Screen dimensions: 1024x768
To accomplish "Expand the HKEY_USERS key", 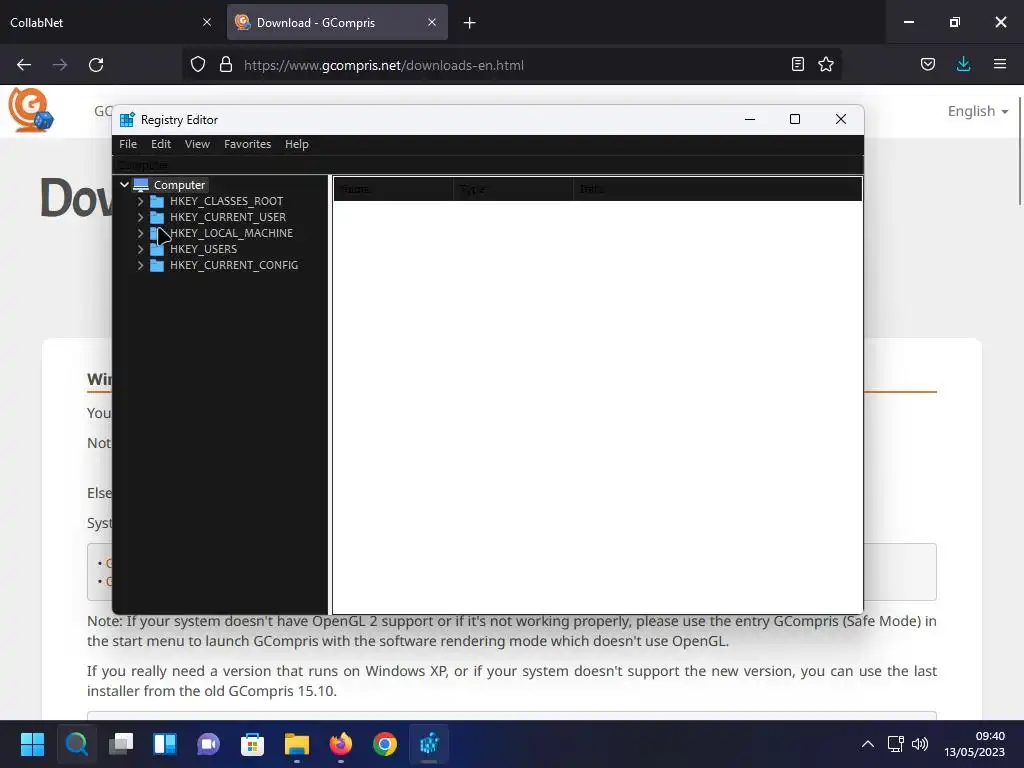I will (x=140, y=249).
